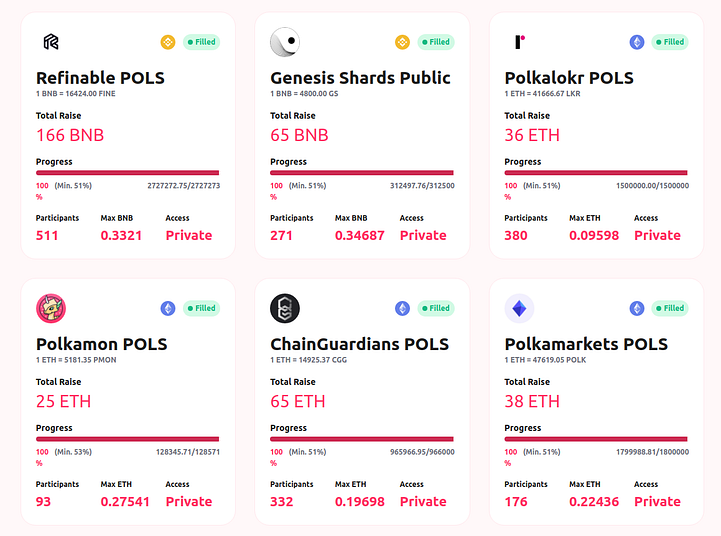Open the Genesis Shards Public title
Viewport: 721px width, 536px height.
pos(360,78)
